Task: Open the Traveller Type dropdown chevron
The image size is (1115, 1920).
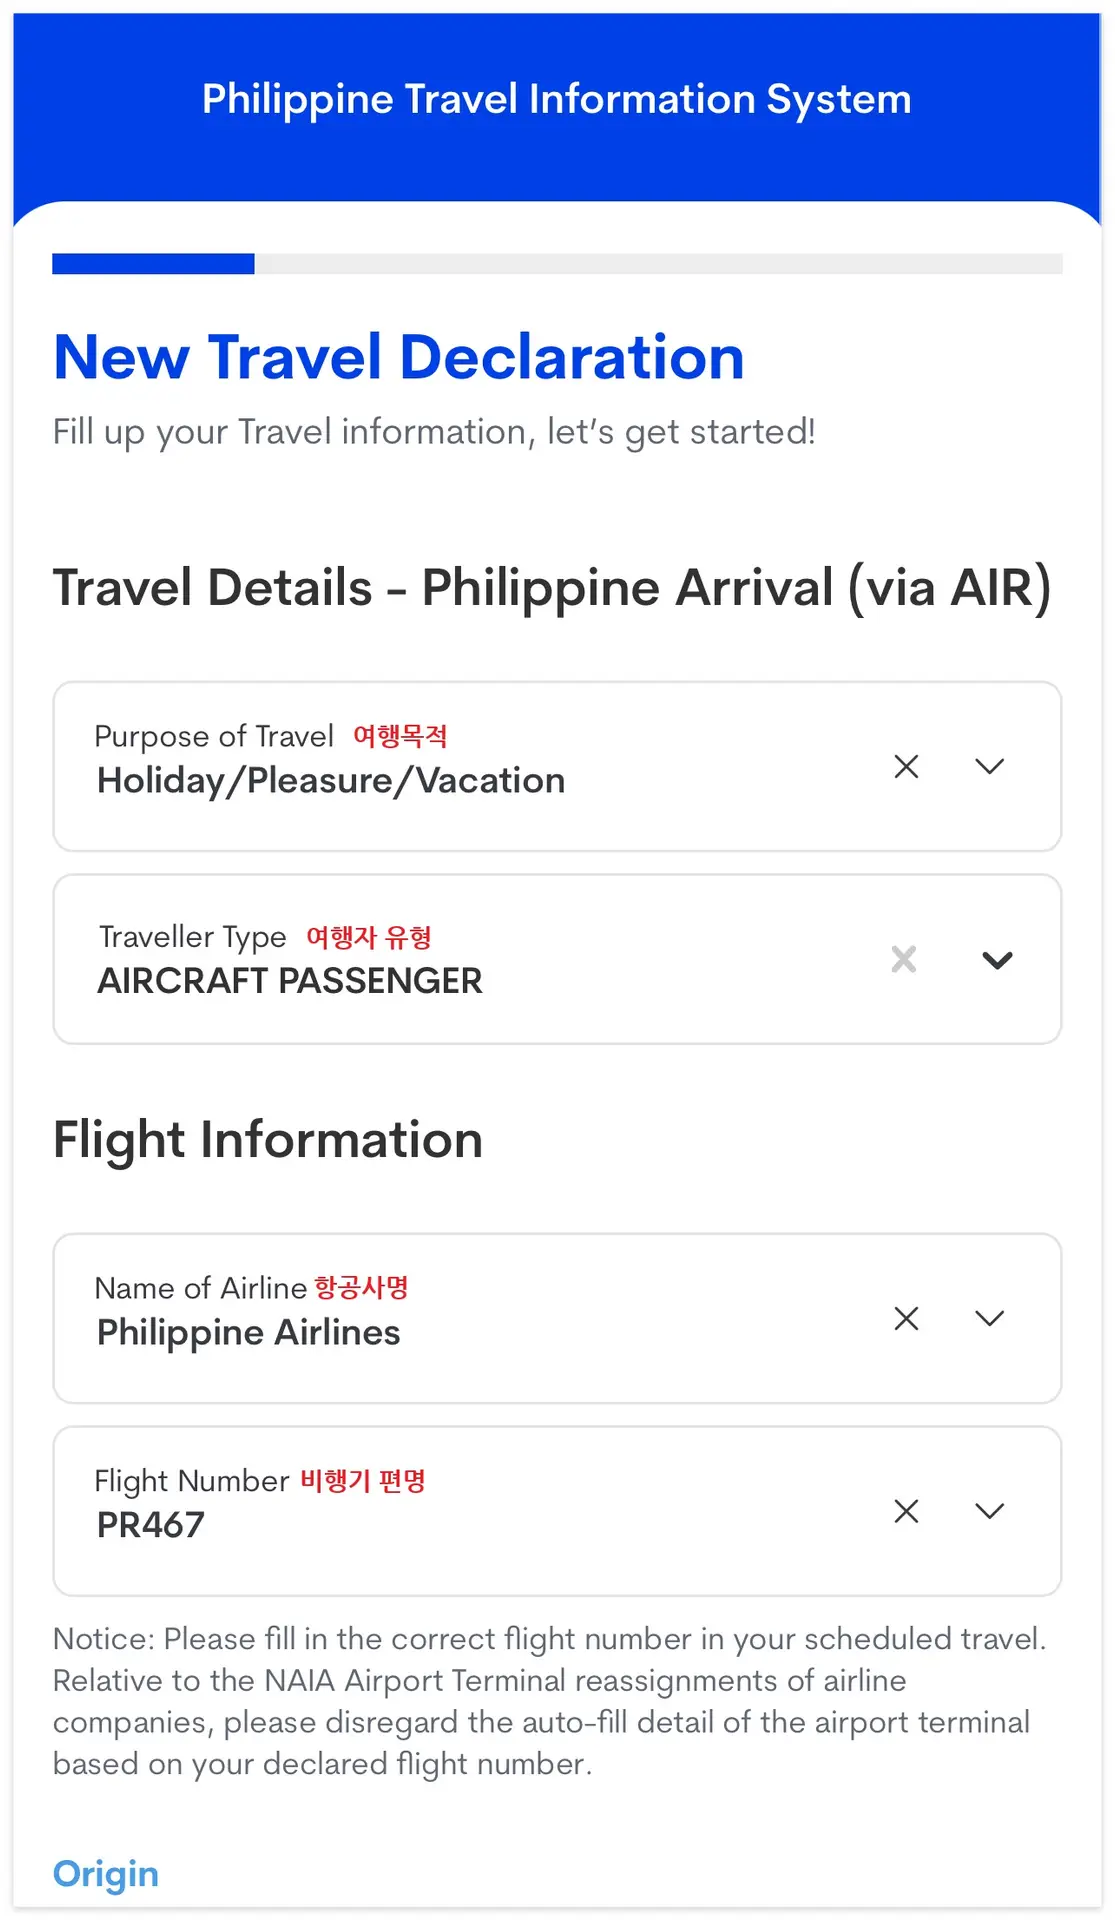Action: [998, 960]
